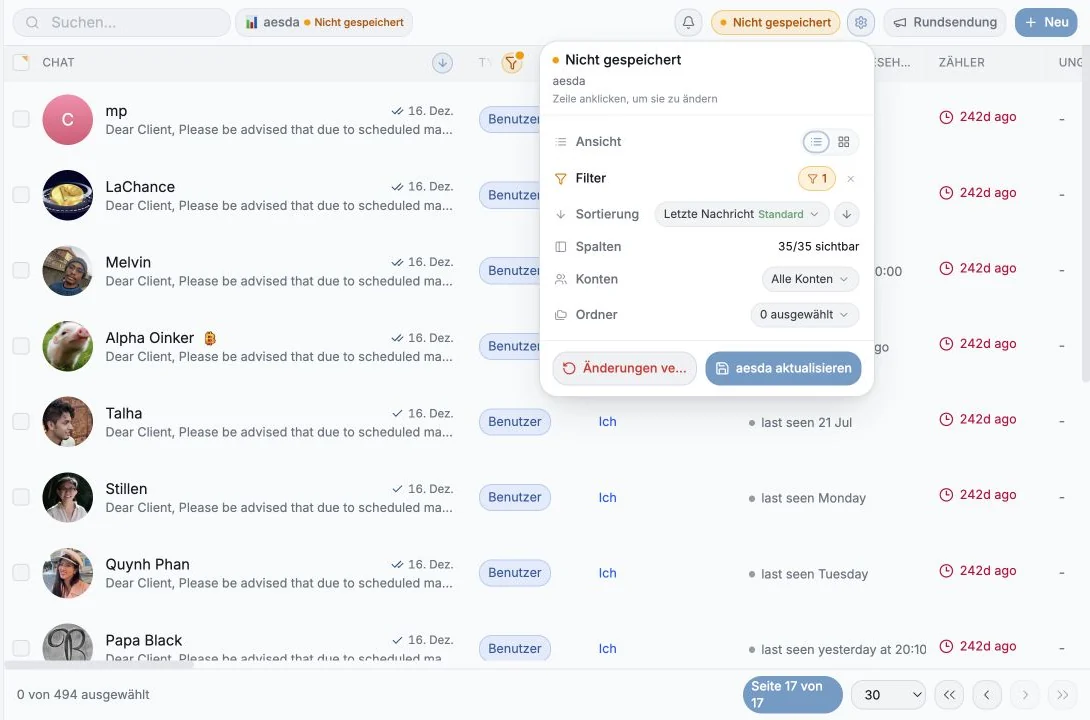1090x720 pixels.
Task: Open Quynh Phan's profile avatar
Action: tap(67, 573)
